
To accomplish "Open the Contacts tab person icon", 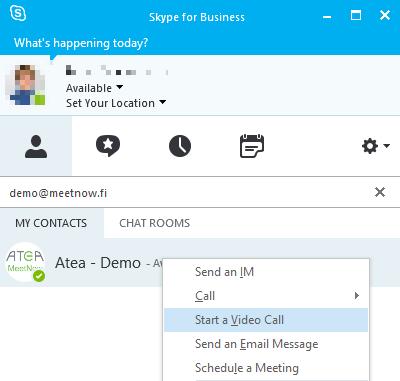I will click(36, 146).
